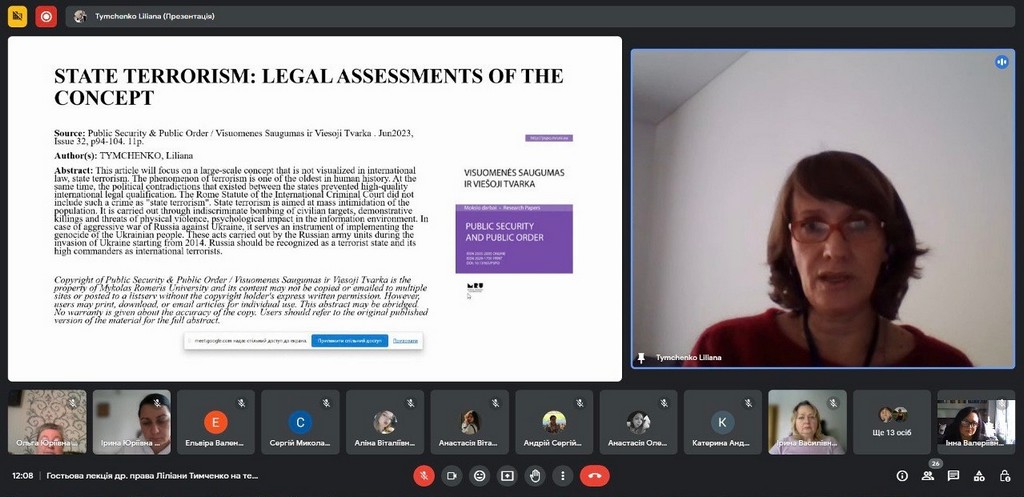Image resolution: width=1024 pixels, height=497 pixels.
Task: Open the meeting details info icon
Action: (902, 476)
